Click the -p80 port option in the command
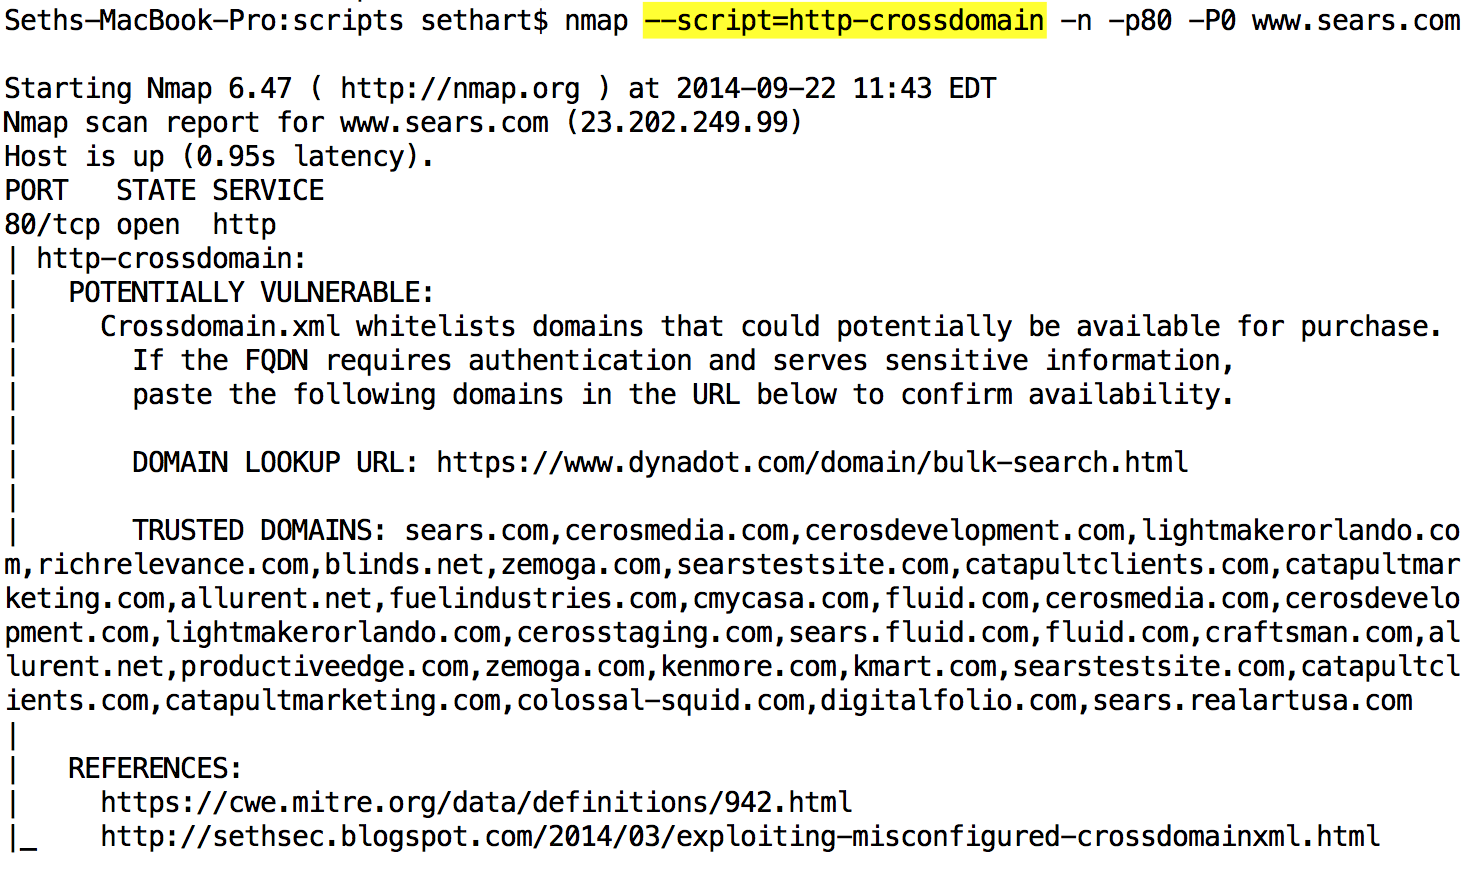This screenshot has height=870, width=1468. pos(1140,21)
